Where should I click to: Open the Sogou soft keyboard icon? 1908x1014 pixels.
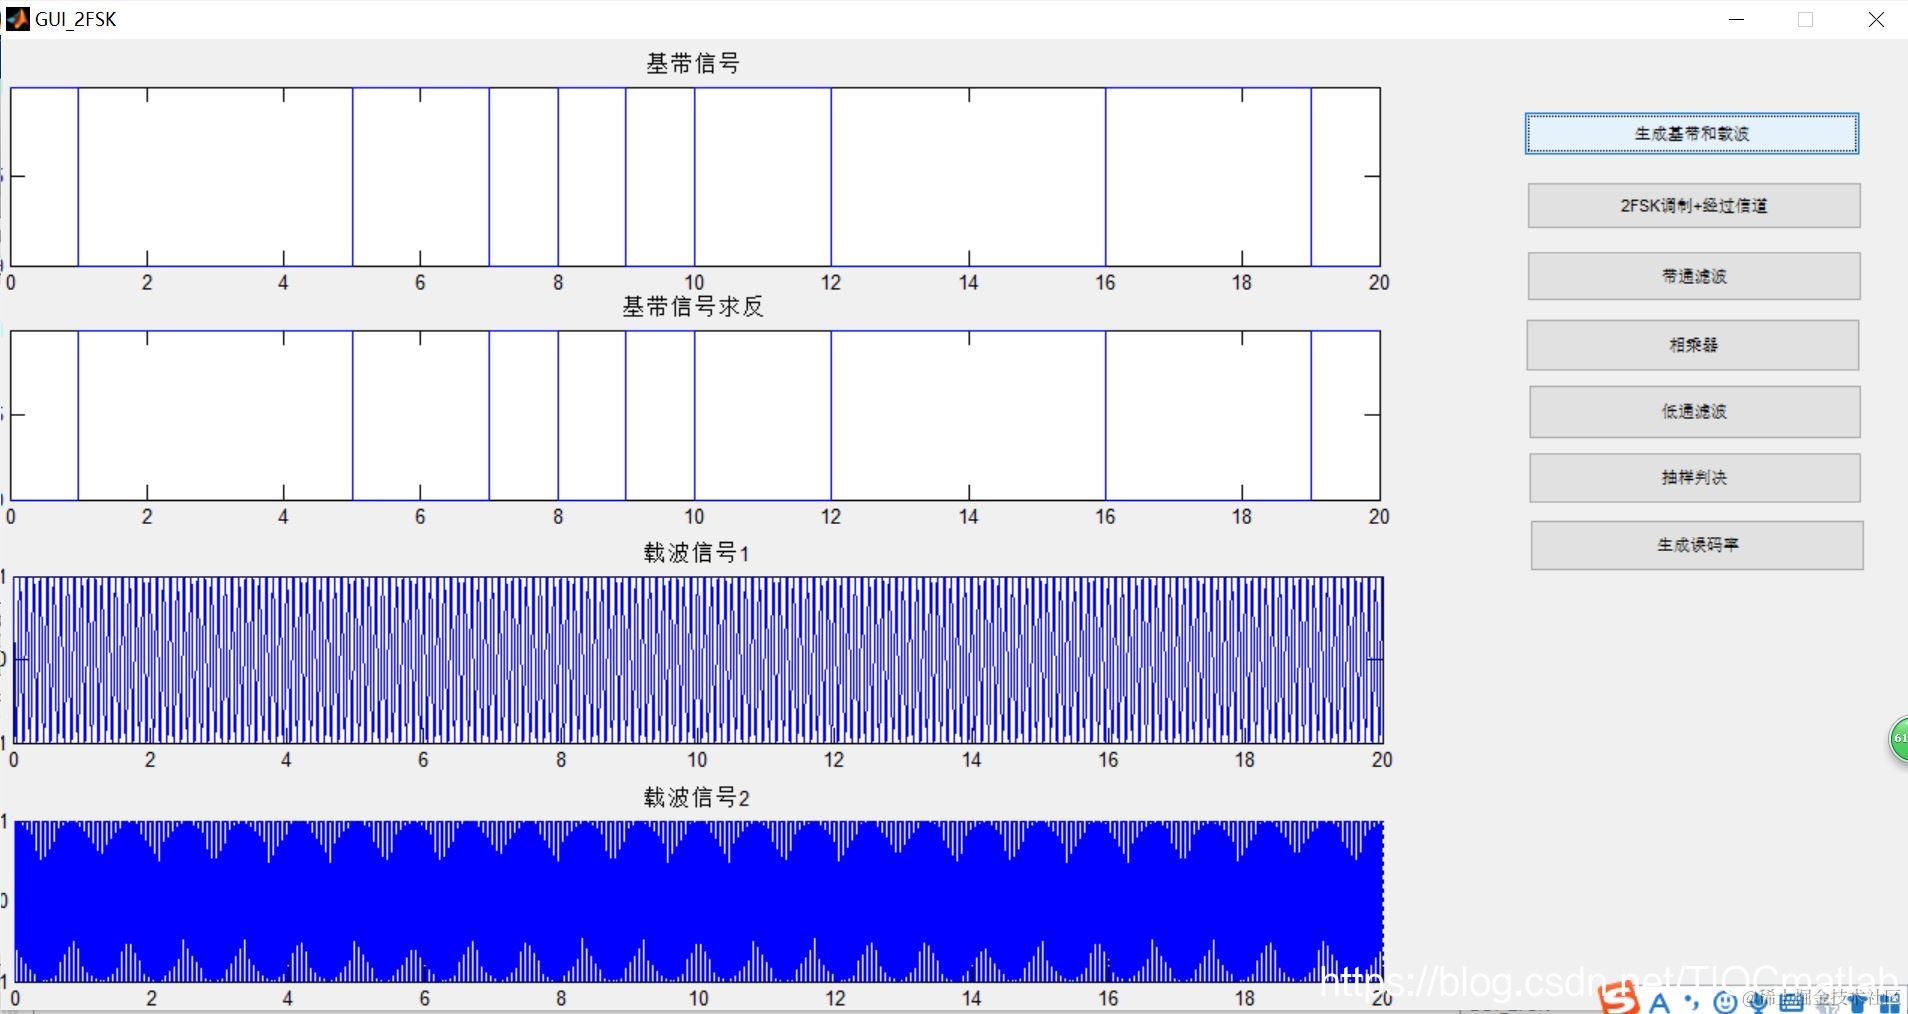1791,1002
